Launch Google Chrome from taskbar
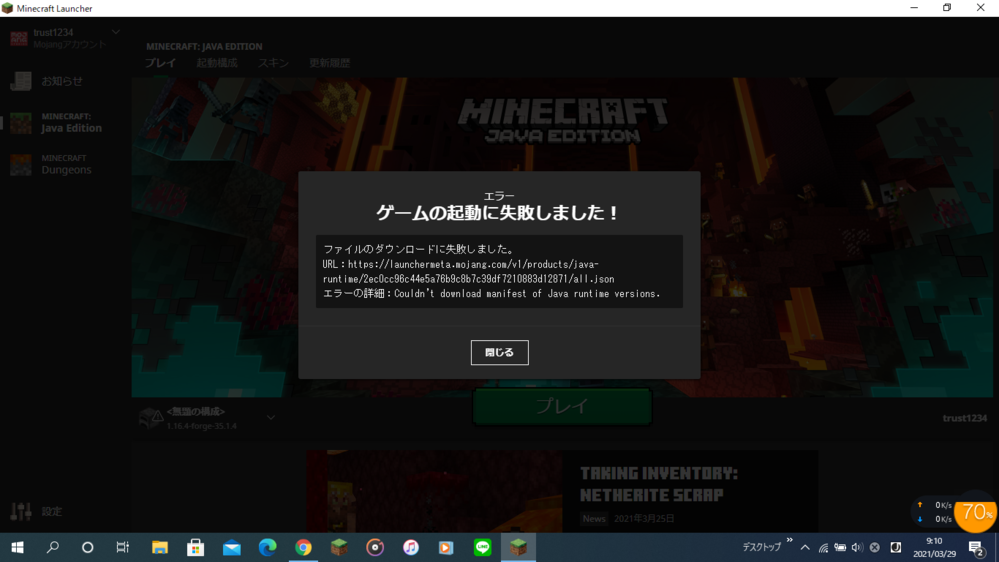999x562 pixels. coord(303,547)
